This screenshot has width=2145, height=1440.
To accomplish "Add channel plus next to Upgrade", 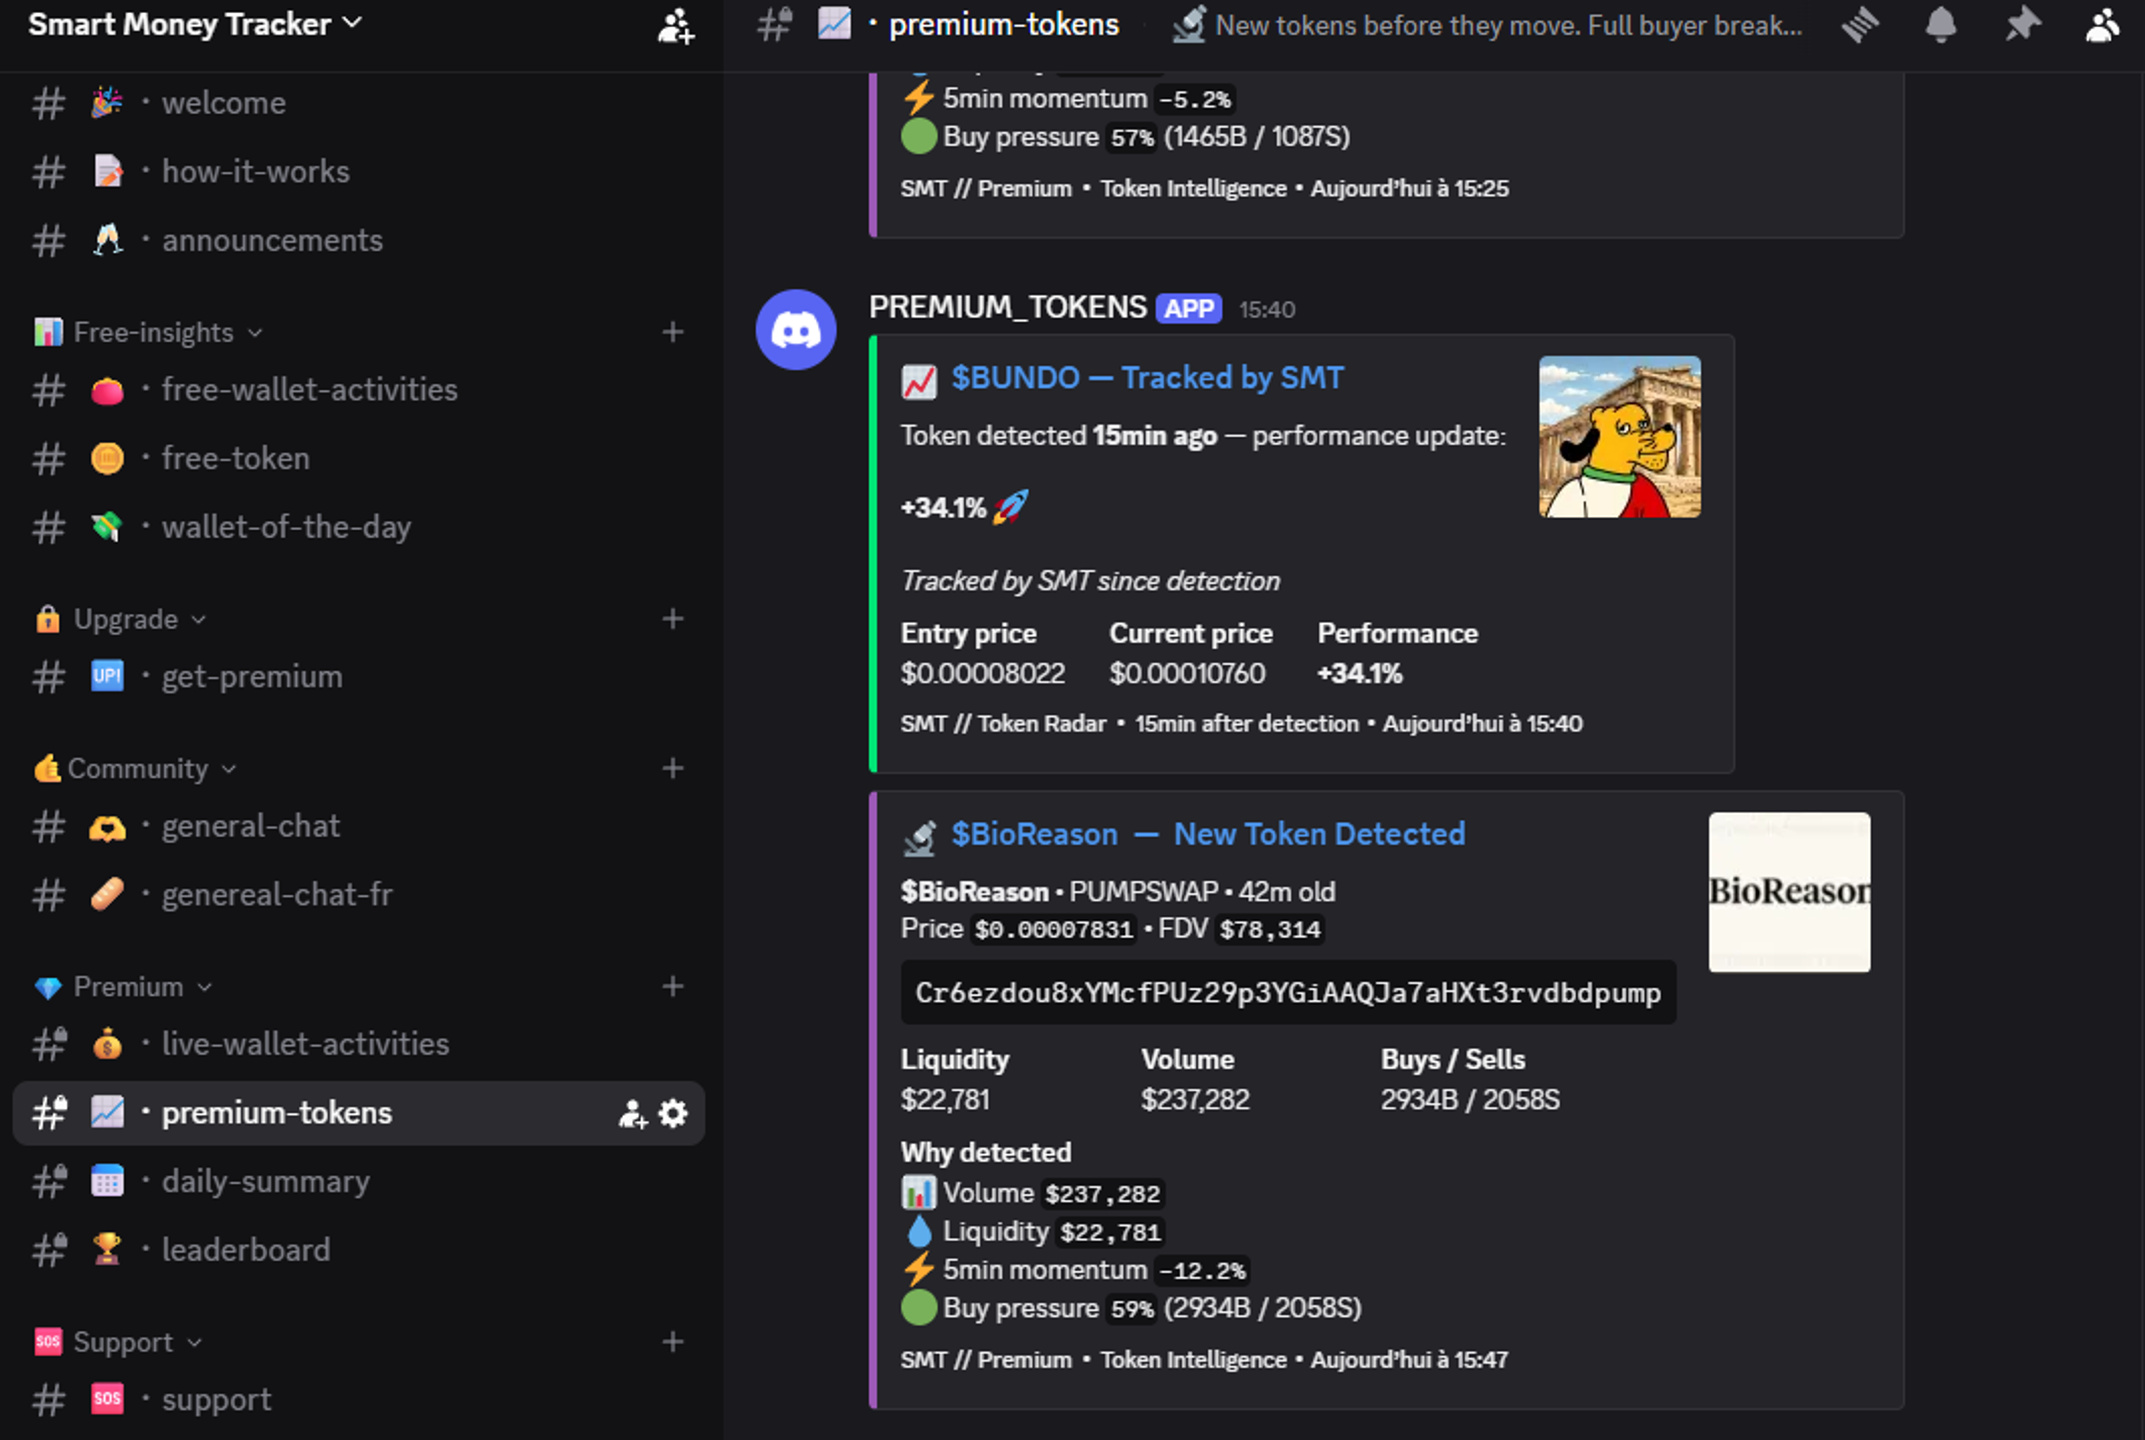I will (673, 619).
